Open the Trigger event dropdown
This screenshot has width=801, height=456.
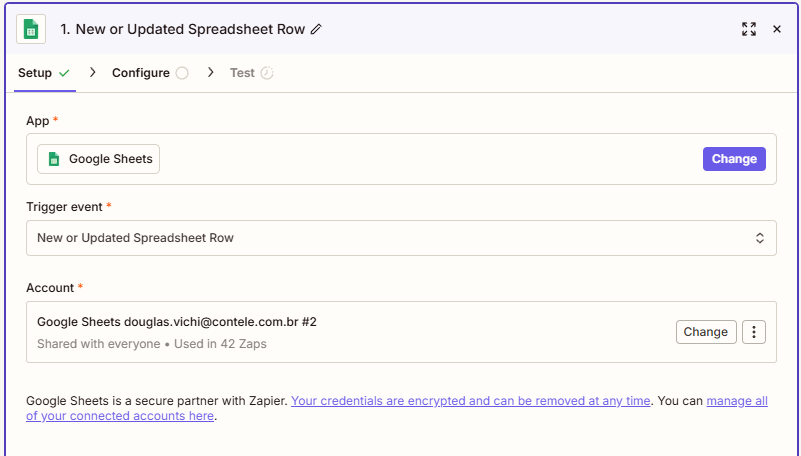tap(400, 238)
